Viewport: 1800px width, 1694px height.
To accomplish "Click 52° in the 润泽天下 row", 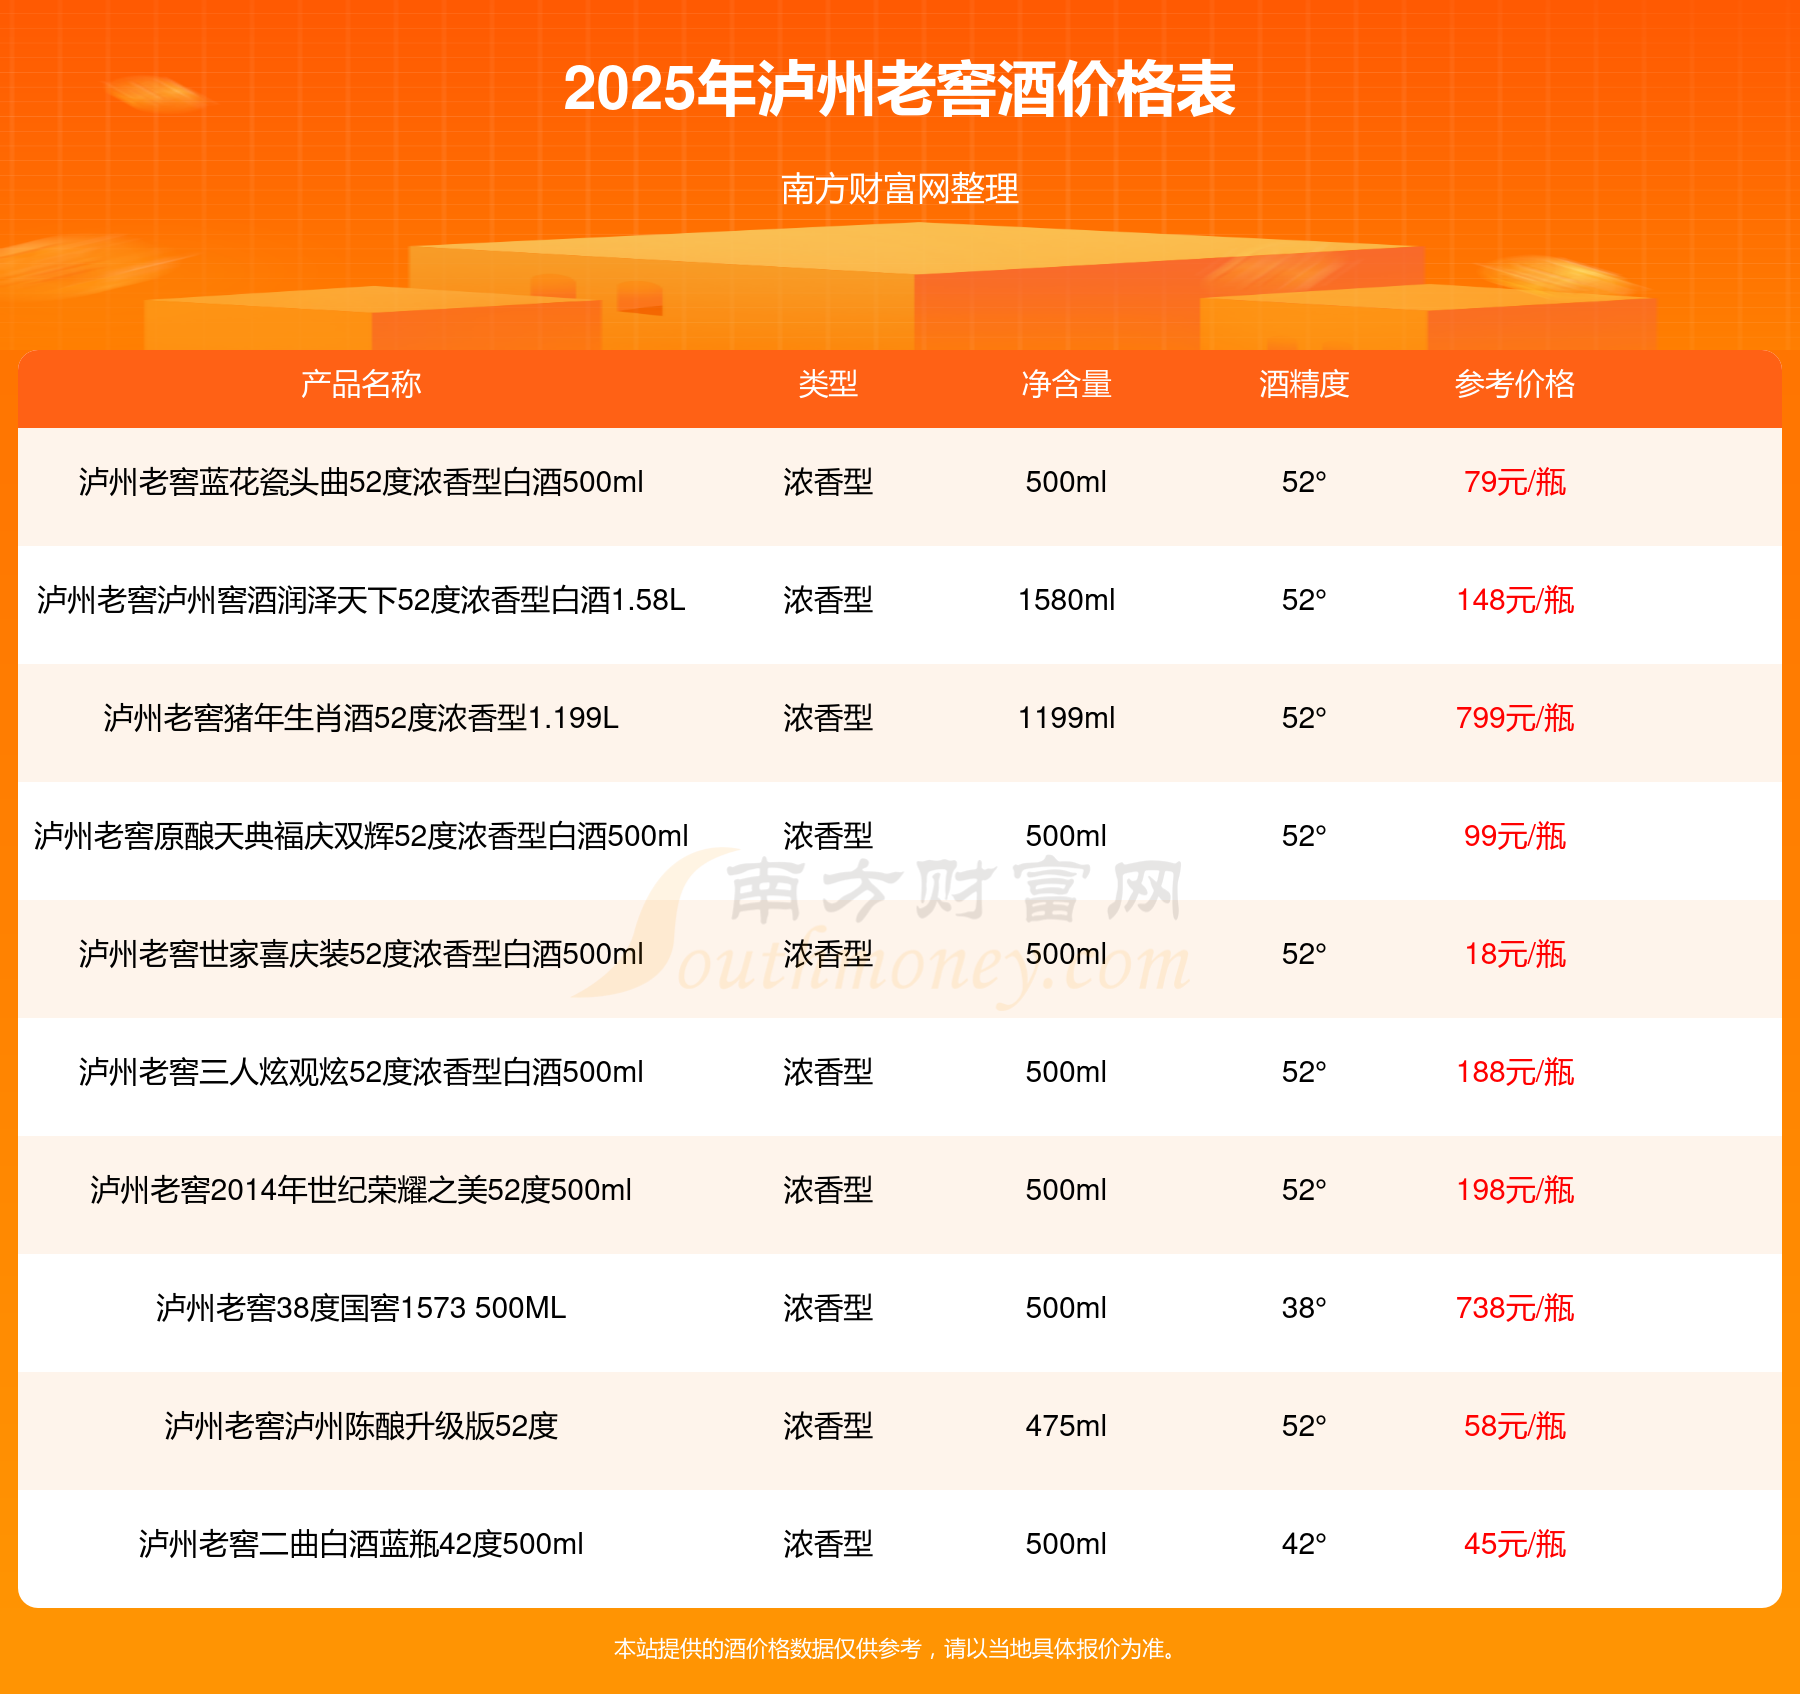I will click(1304, 600).
